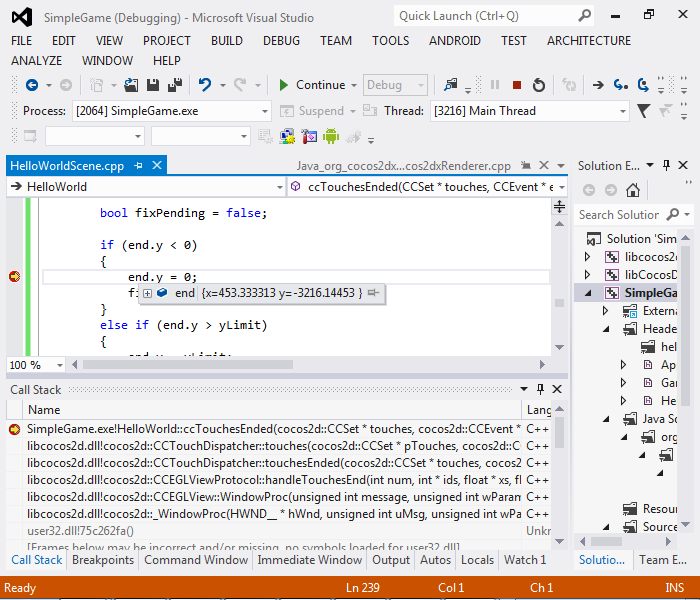Collapse the Header Files folder
Viewport: 700px width, 600px height.
(x=606, y=329)
